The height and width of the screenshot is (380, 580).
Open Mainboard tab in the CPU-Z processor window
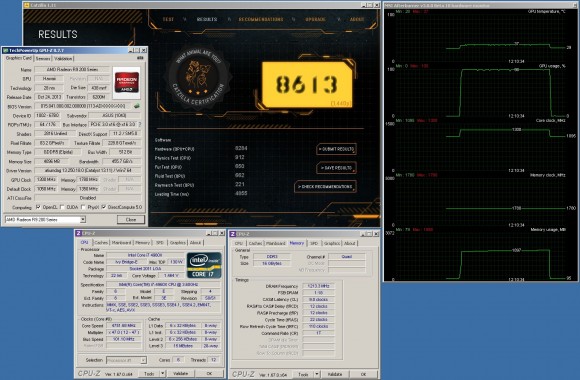tap(121, 243)
